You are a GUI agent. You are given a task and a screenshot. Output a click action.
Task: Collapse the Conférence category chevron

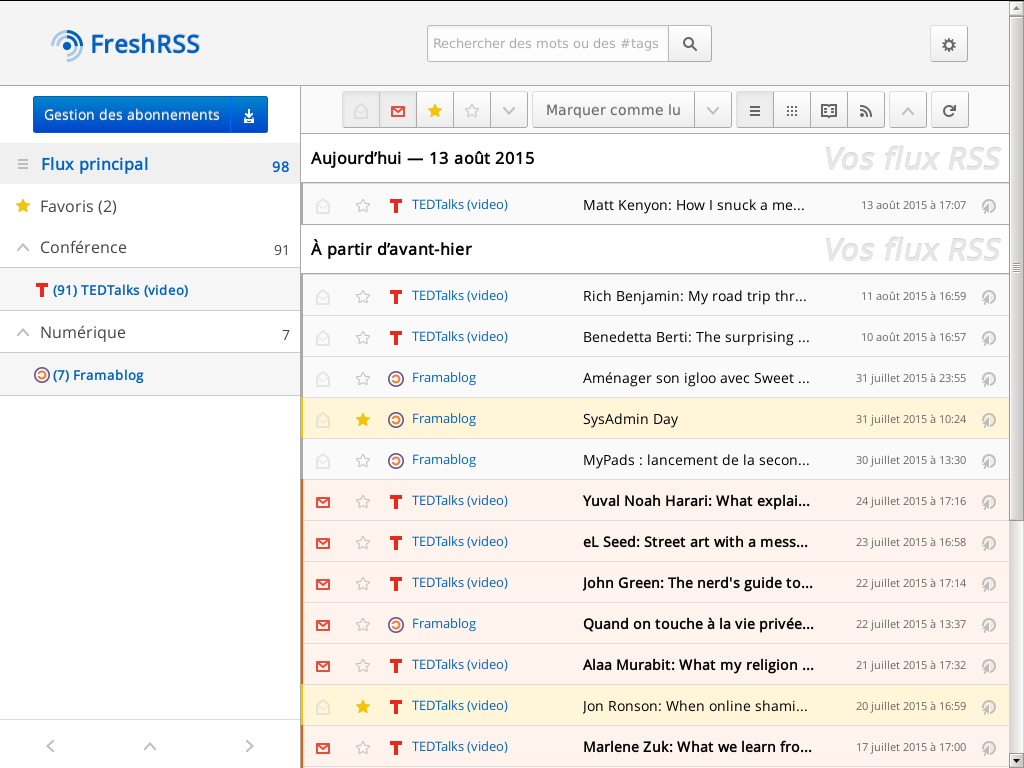tap(23, 248)
